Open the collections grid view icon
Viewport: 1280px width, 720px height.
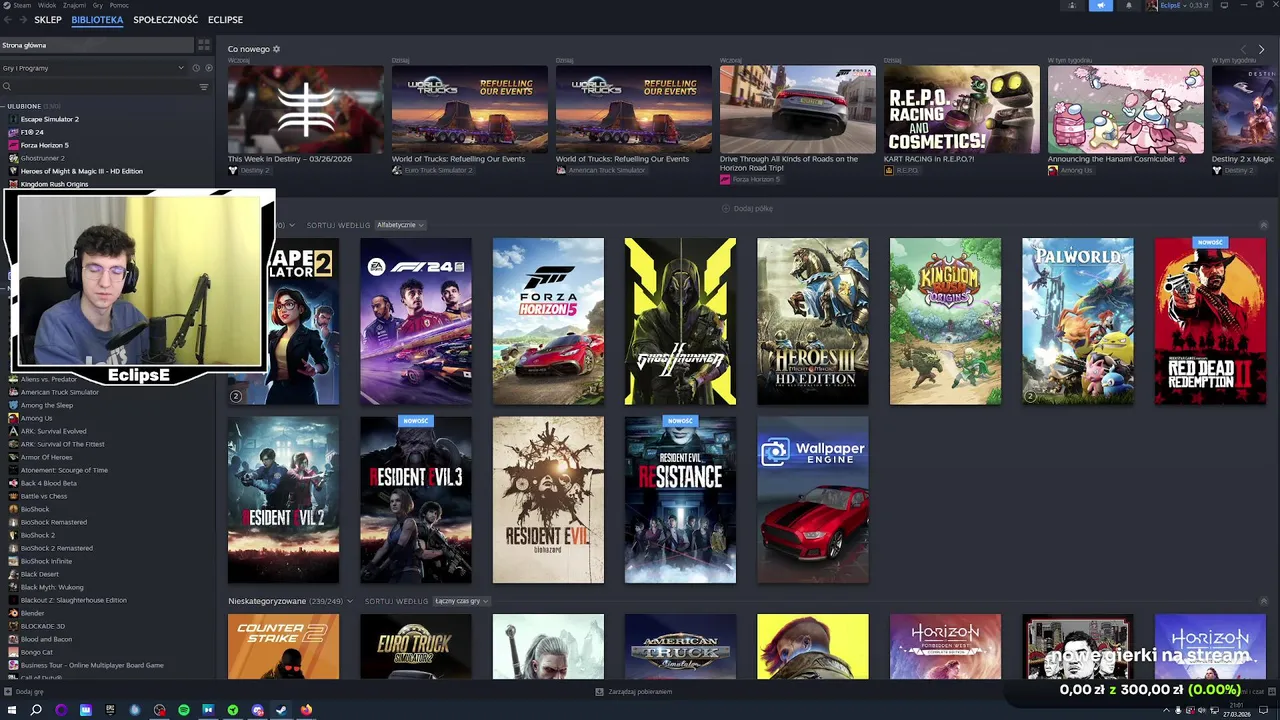pos(204,45)
